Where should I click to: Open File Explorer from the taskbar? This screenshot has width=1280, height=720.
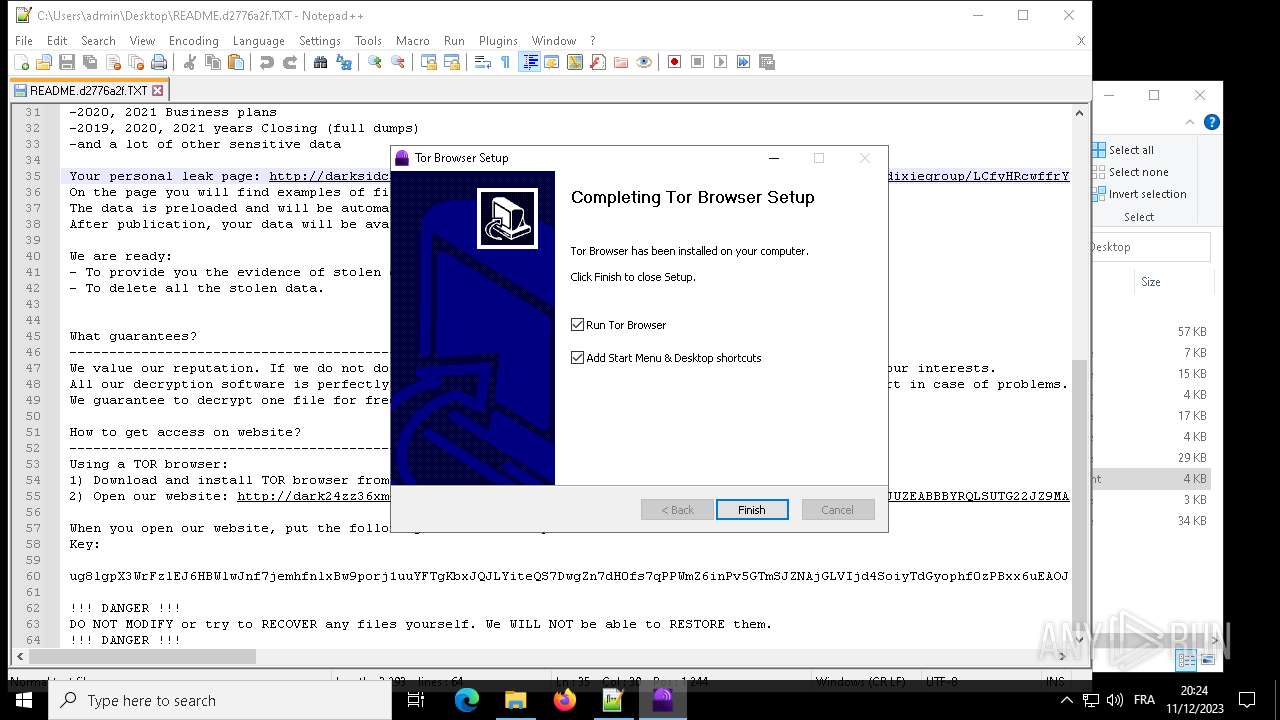tap(516, 700)
